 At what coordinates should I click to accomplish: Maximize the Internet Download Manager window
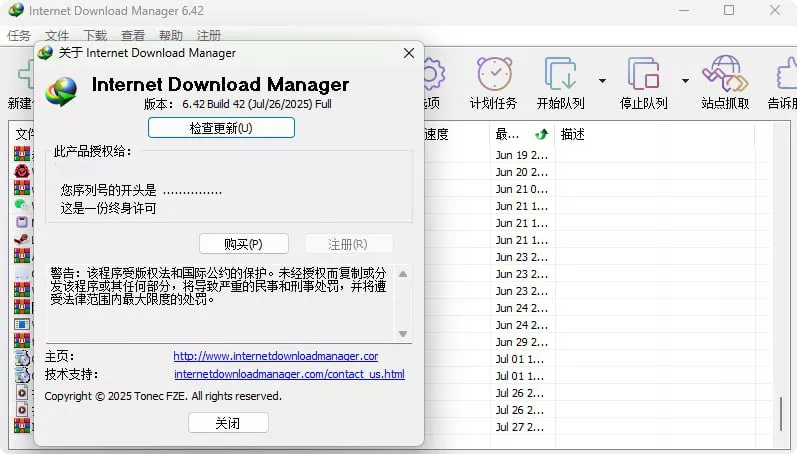(x=729, y=10)
